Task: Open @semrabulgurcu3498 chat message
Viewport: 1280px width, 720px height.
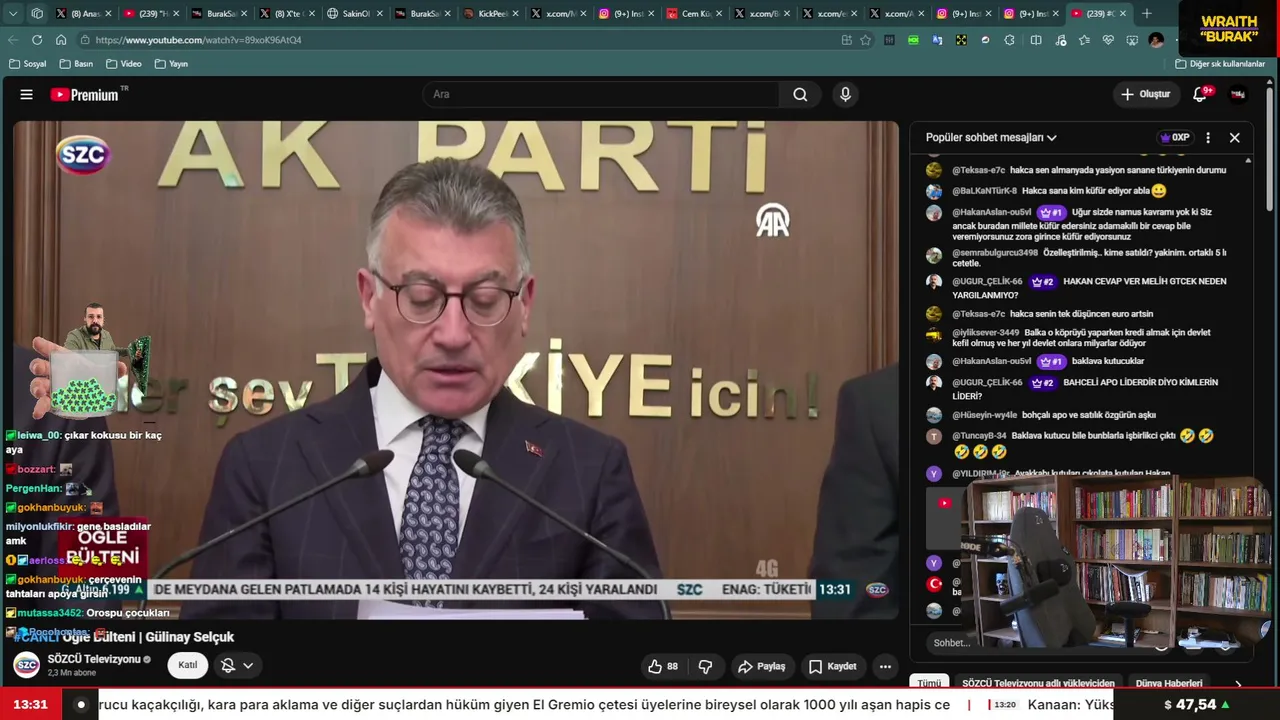Action: [x=1080, y=258]
